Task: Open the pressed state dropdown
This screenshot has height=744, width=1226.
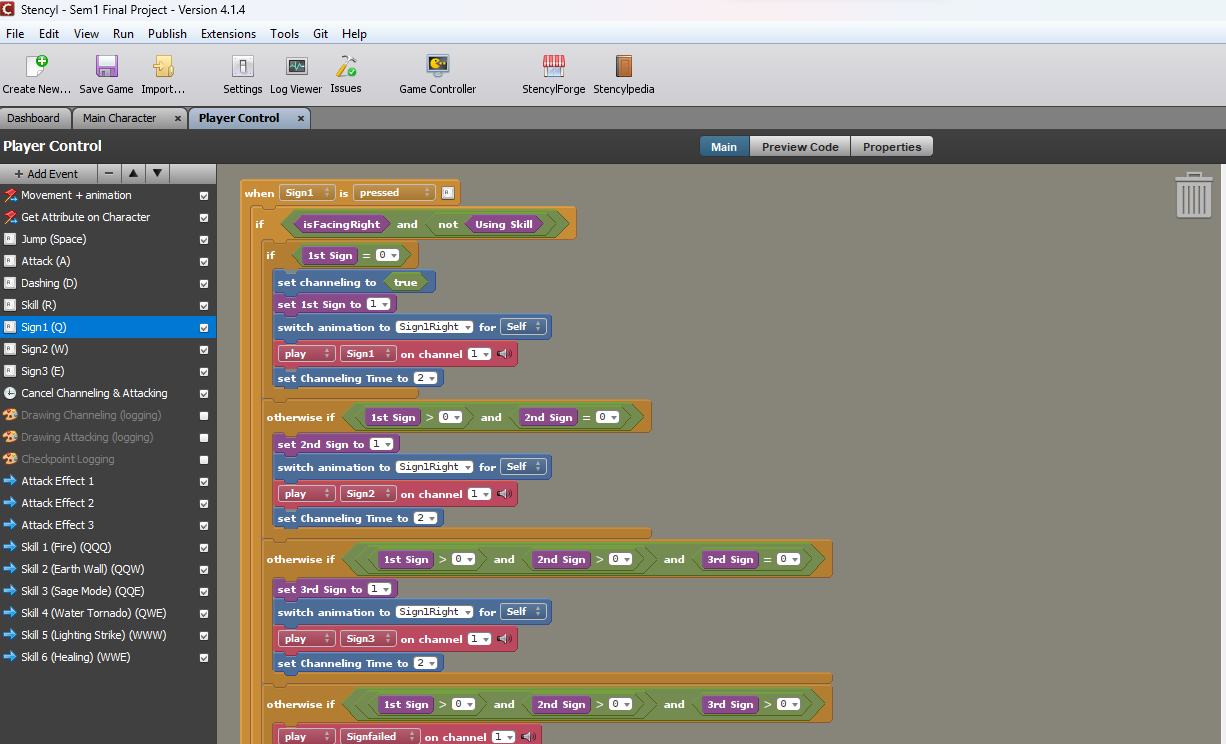Action: point(393,193)
